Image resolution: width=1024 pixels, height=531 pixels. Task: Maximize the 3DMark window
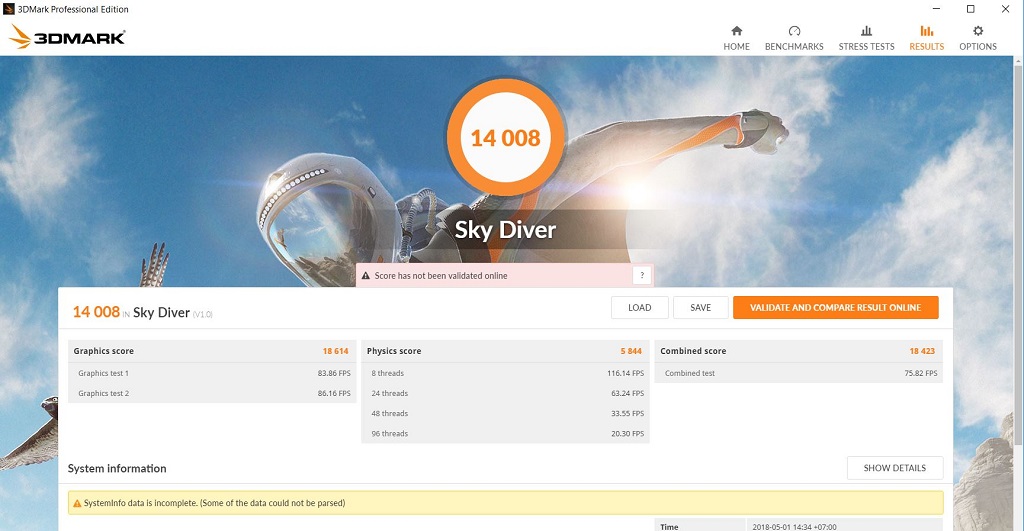pyautogui.click(x=970, y=9)
